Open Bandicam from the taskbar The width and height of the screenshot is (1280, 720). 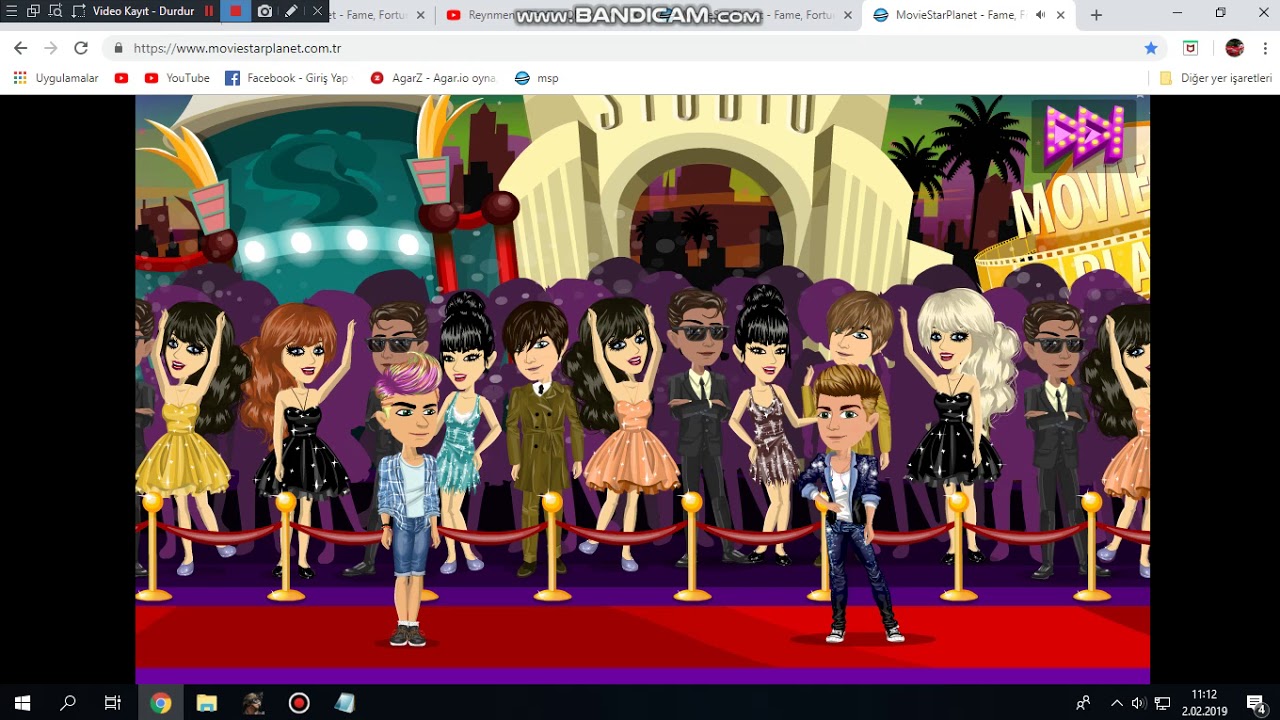tap(299, 703)
